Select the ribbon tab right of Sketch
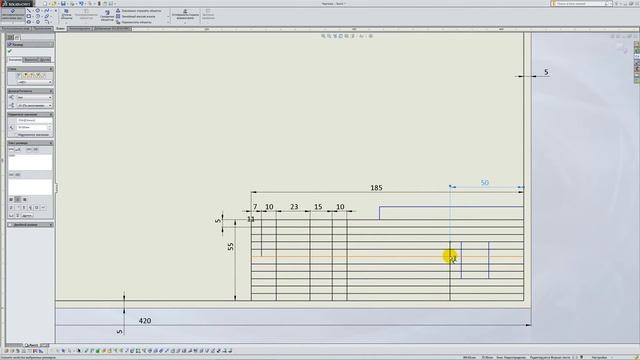 click(x=79, y=29)
